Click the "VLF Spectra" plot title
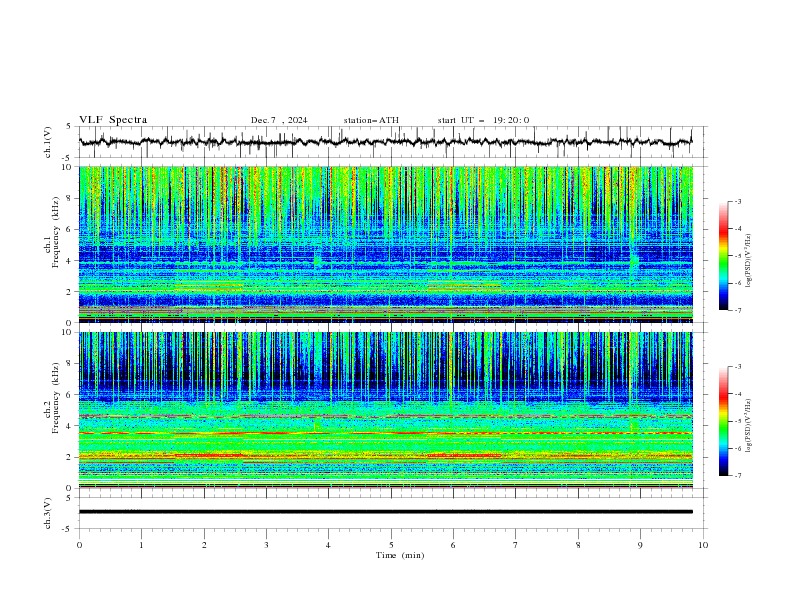792x612 pixels. pos(113,120)
